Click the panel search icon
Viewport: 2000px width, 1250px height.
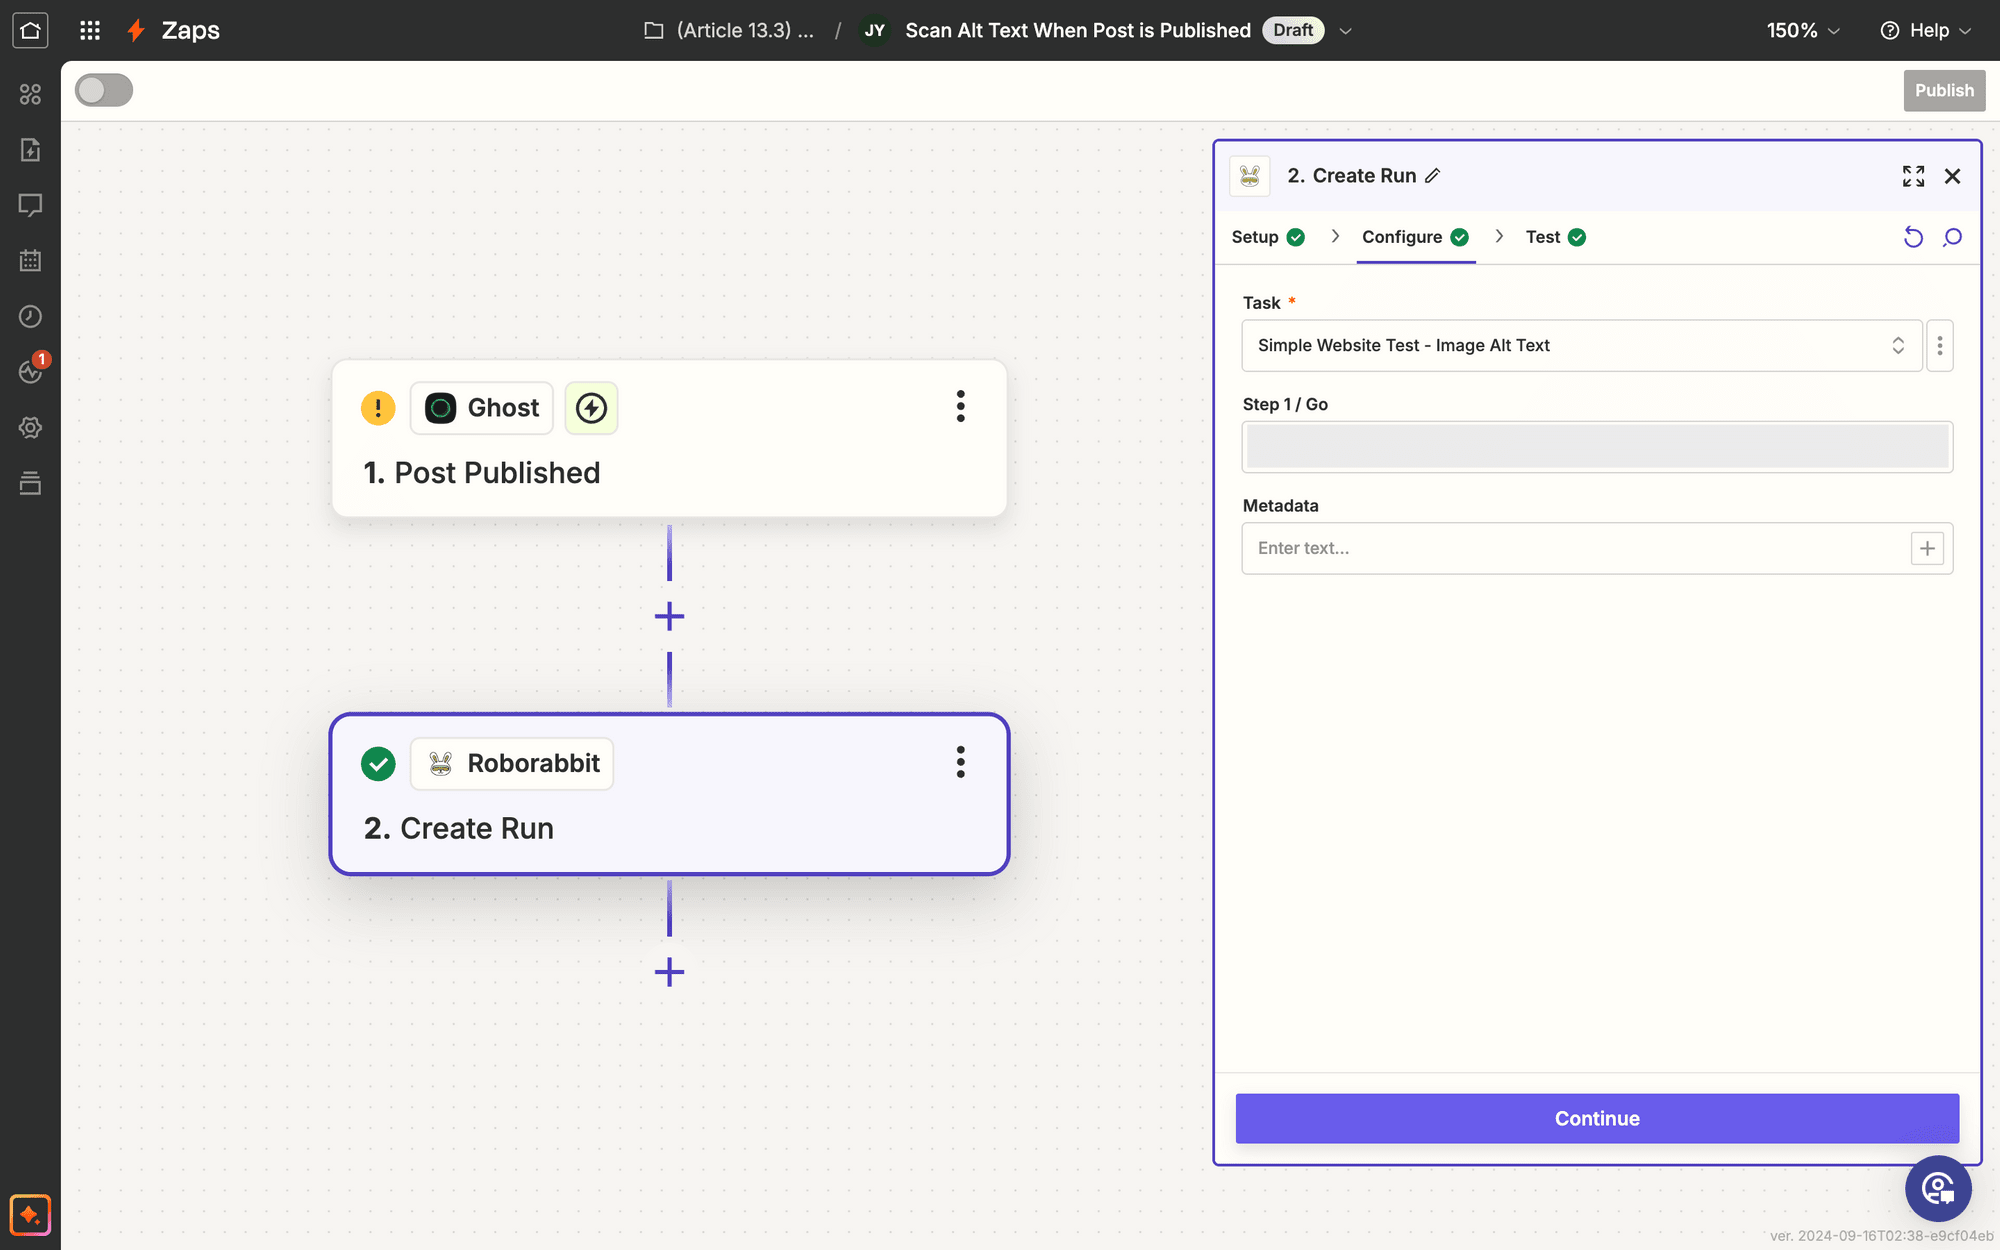(x=1952, y=237)
